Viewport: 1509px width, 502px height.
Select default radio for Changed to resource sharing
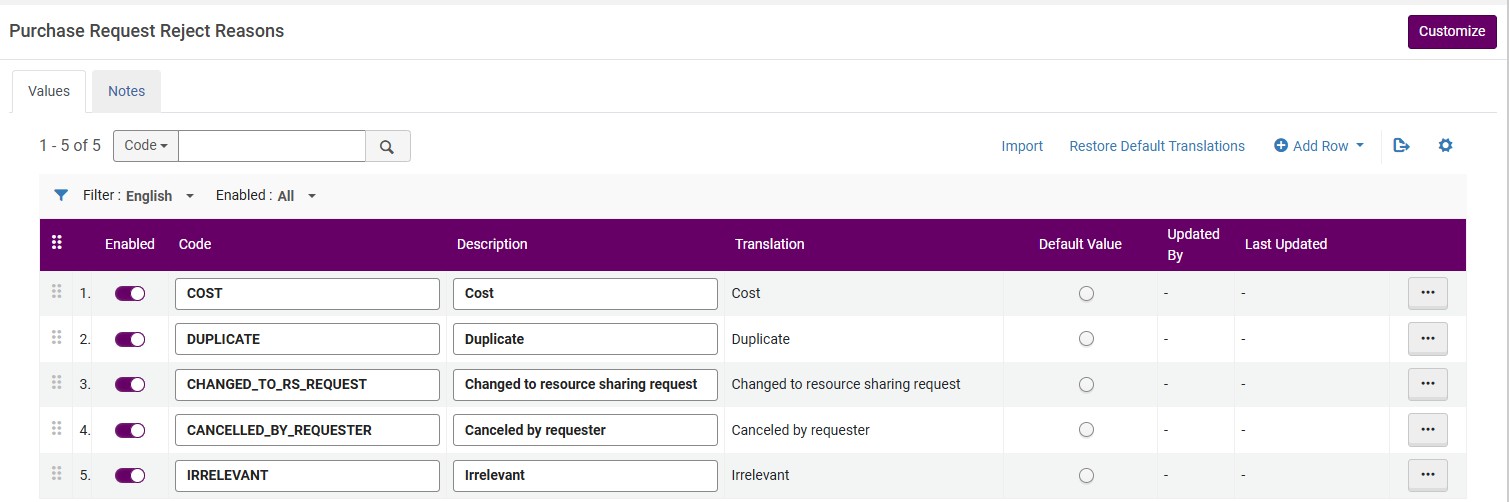click(1086, 385)
